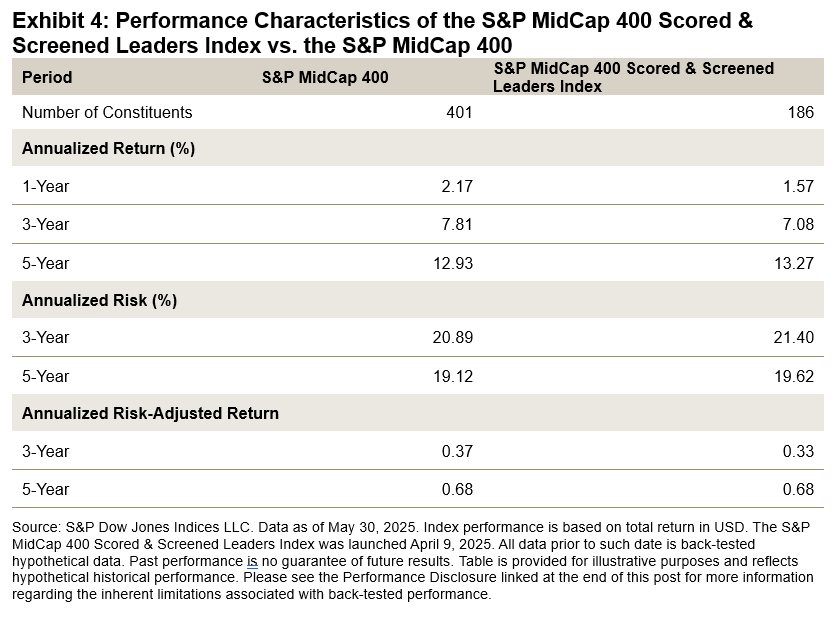Click the 20.89 three-year risk value
The image size is (840, 620).
coord(454,338)
